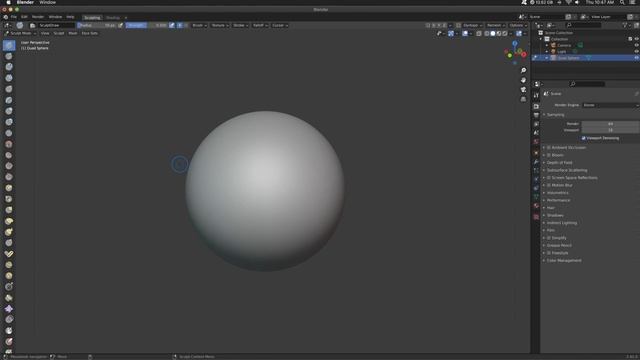Image resolution: width=640 pixels, height=360 pixels.
Task: Open the Texture properties tab
Action: pos(536,217)
